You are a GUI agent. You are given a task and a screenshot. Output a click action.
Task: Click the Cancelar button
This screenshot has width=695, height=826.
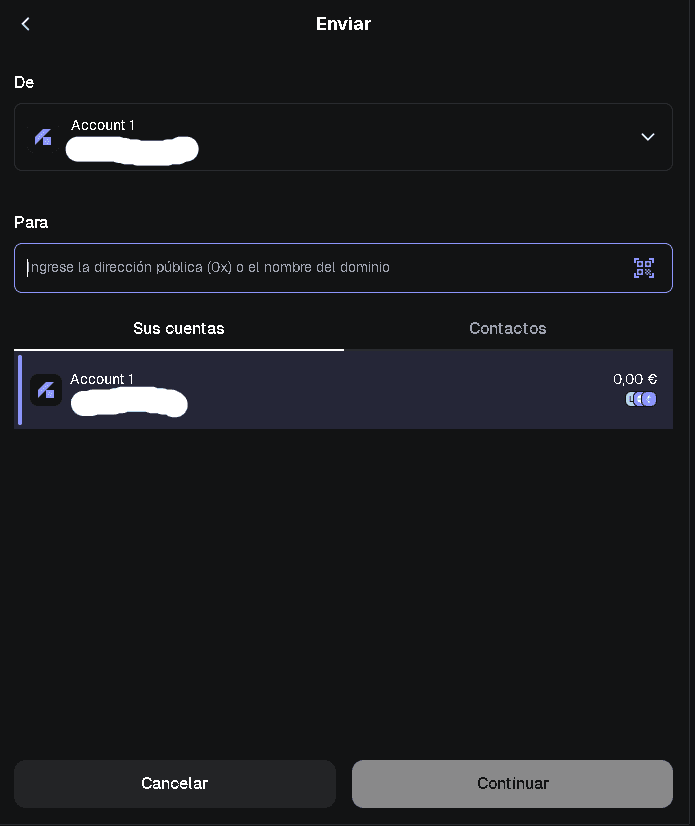coord(174,783)
